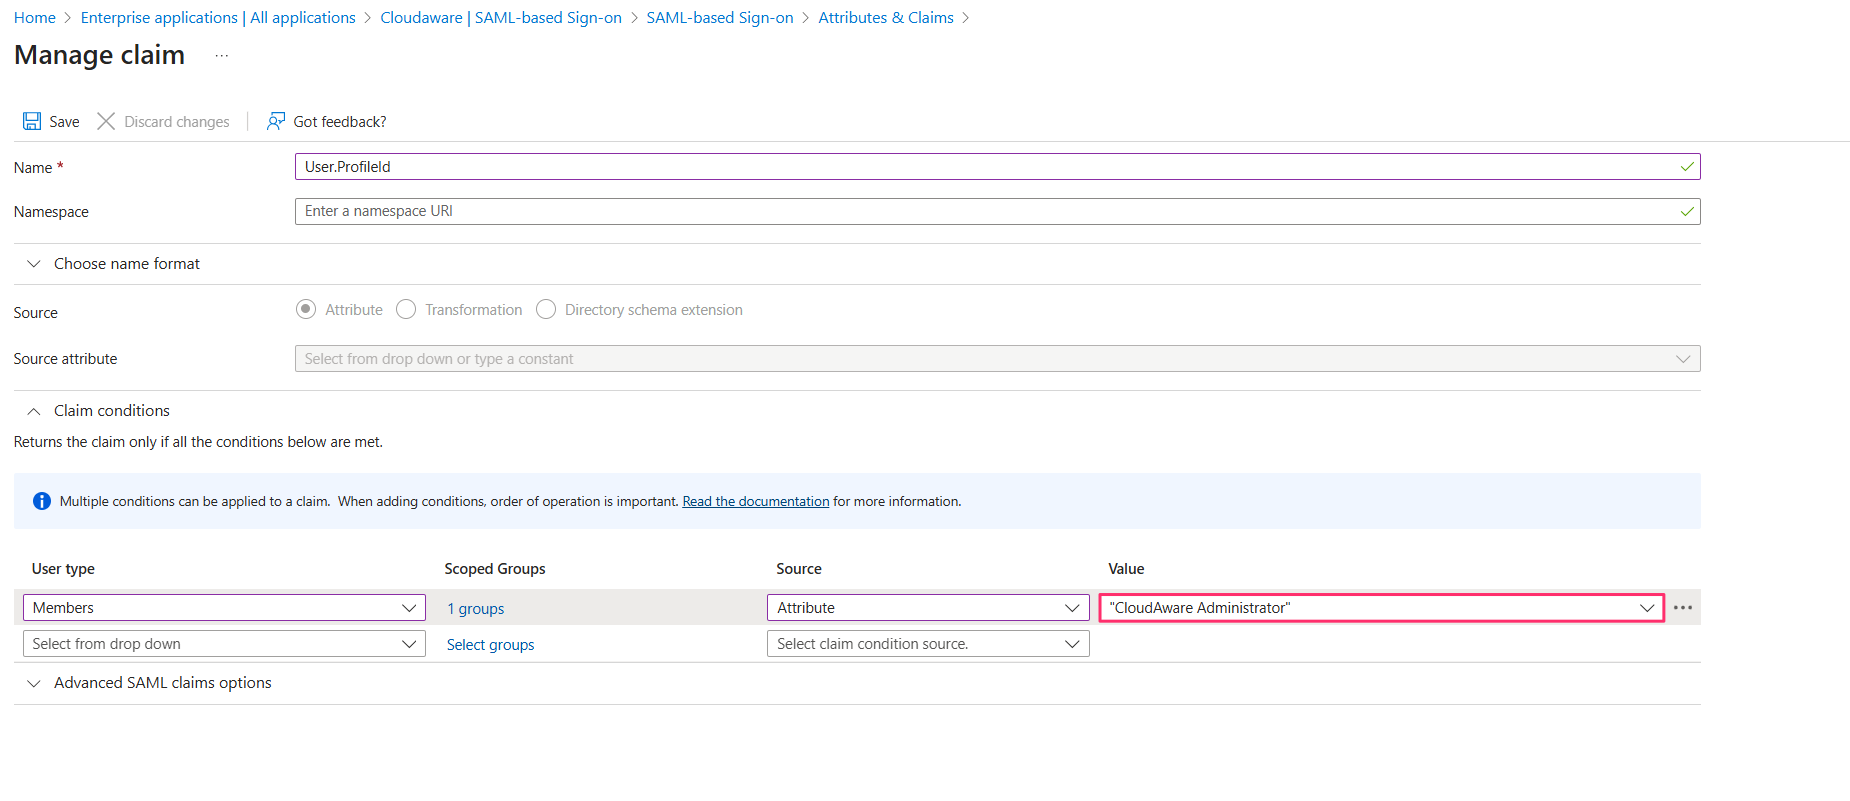Expand the Choose name format section
Screen dimensions: 1850x801
pos(34,264)
